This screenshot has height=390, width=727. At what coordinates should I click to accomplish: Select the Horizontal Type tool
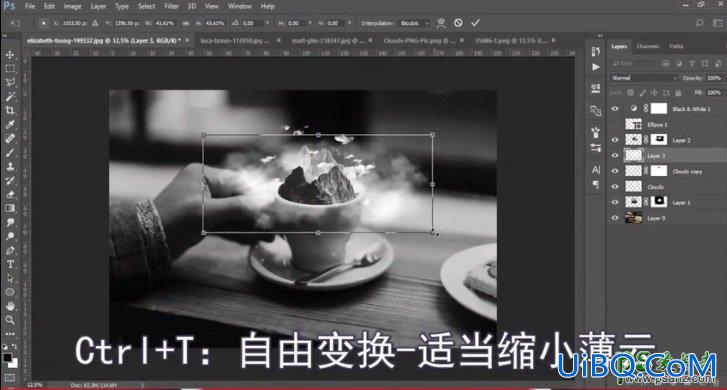click(10, 264)
